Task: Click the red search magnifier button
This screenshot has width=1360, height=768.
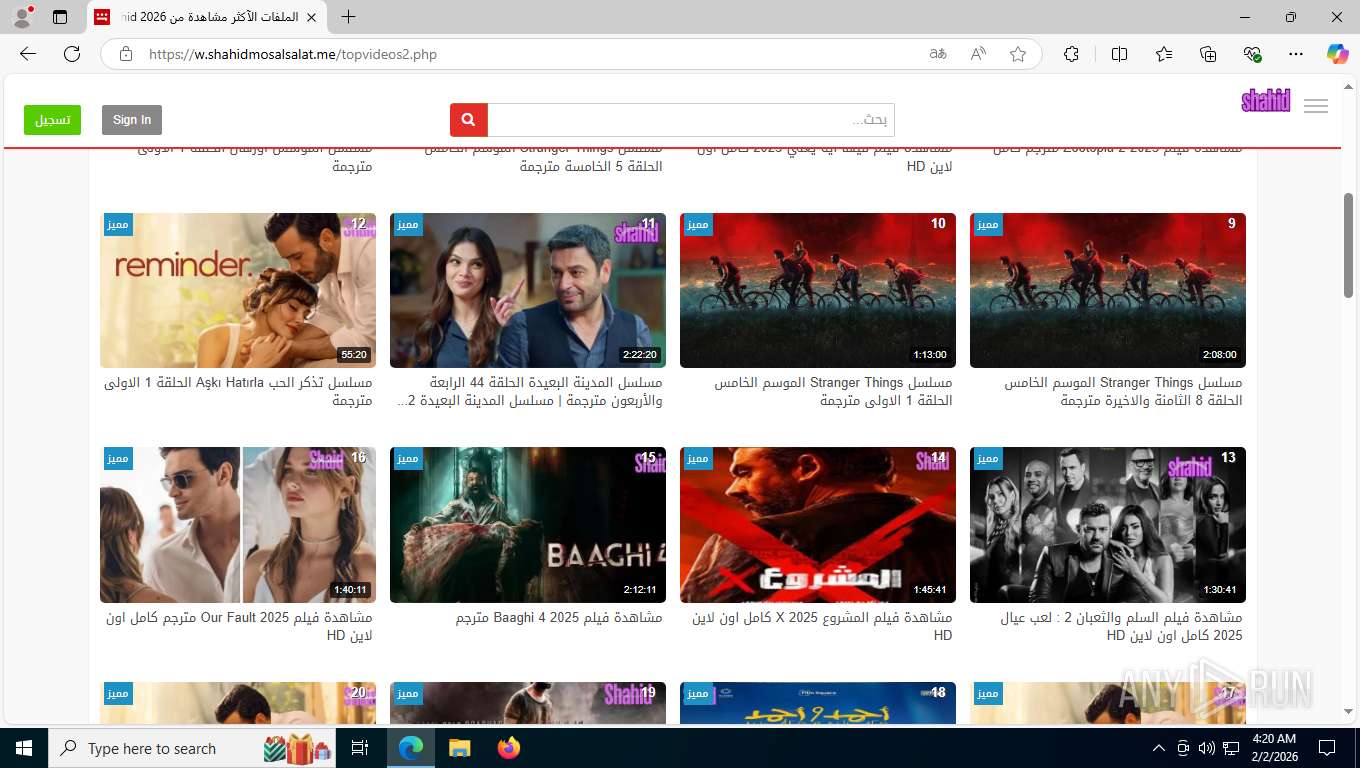Action: (x=468, y=120)
